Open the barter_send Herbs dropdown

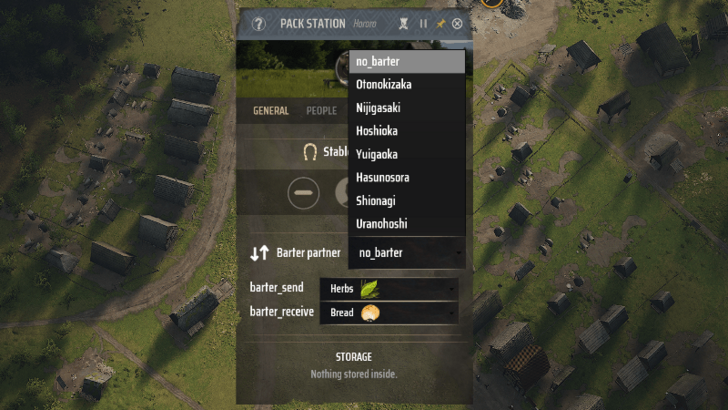pyautogui.click(x=389, y=289)
